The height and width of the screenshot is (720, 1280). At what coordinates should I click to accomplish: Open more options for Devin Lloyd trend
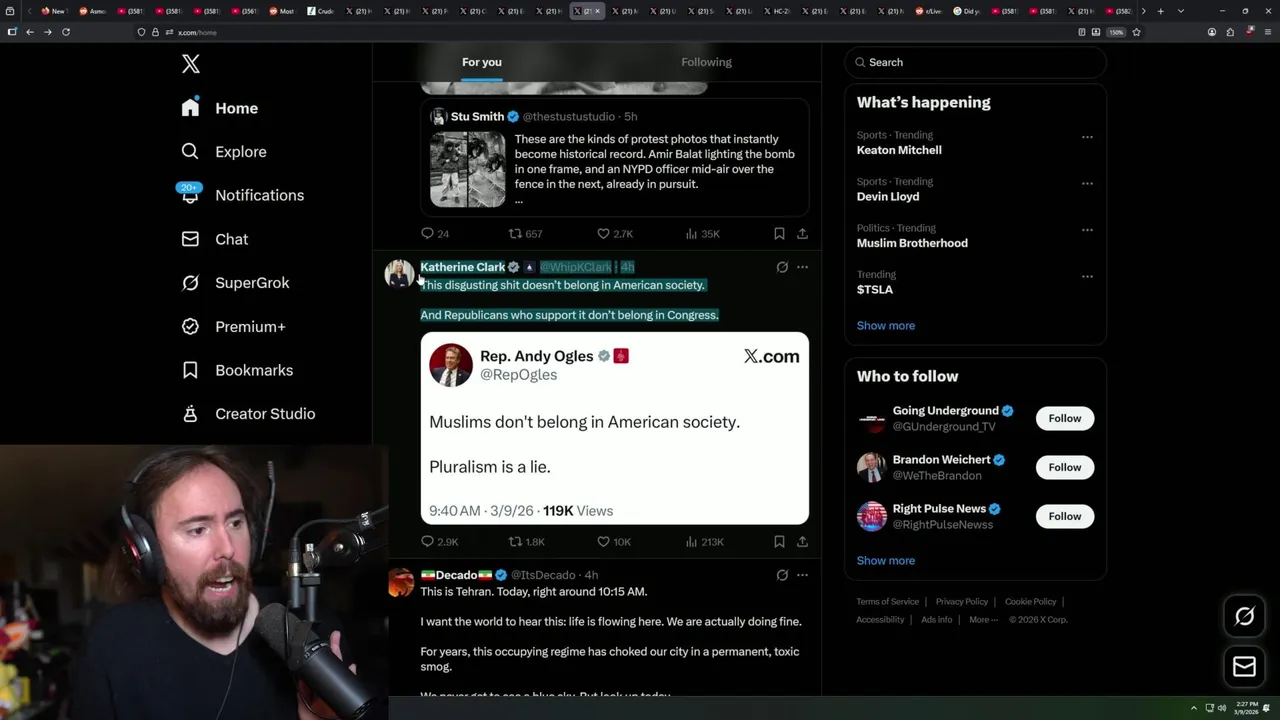tap(1087, 183)
